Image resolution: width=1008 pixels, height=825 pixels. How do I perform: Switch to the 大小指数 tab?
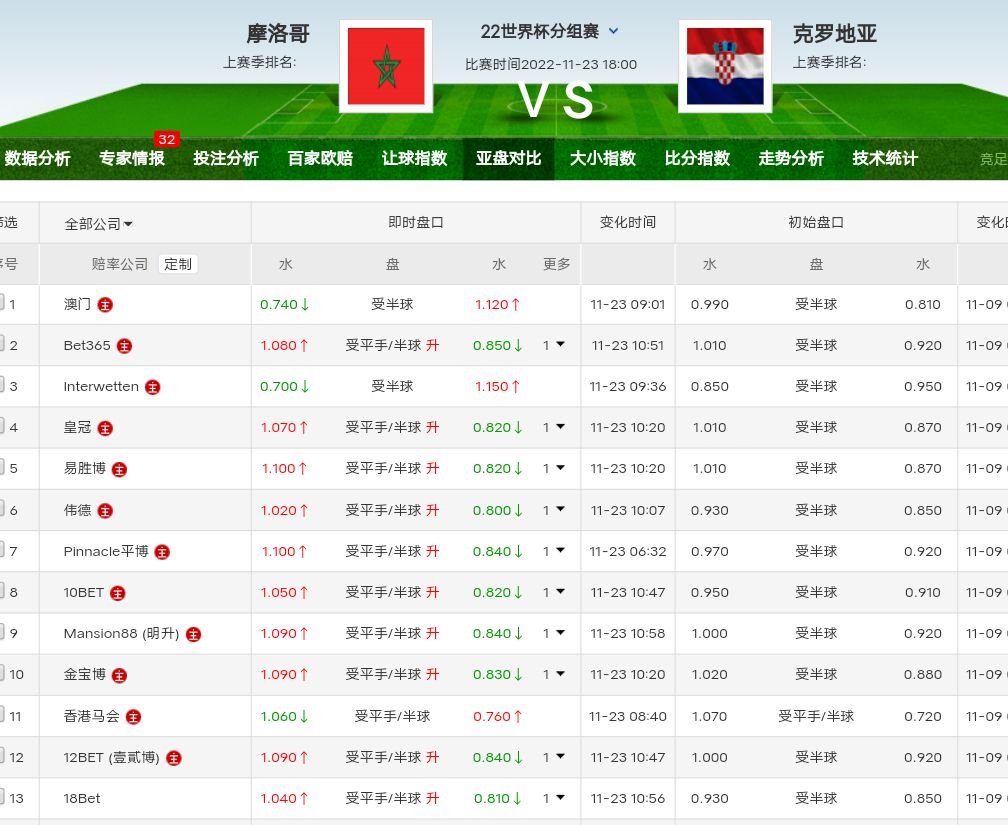pyautogui.click(x=602, y=158)
